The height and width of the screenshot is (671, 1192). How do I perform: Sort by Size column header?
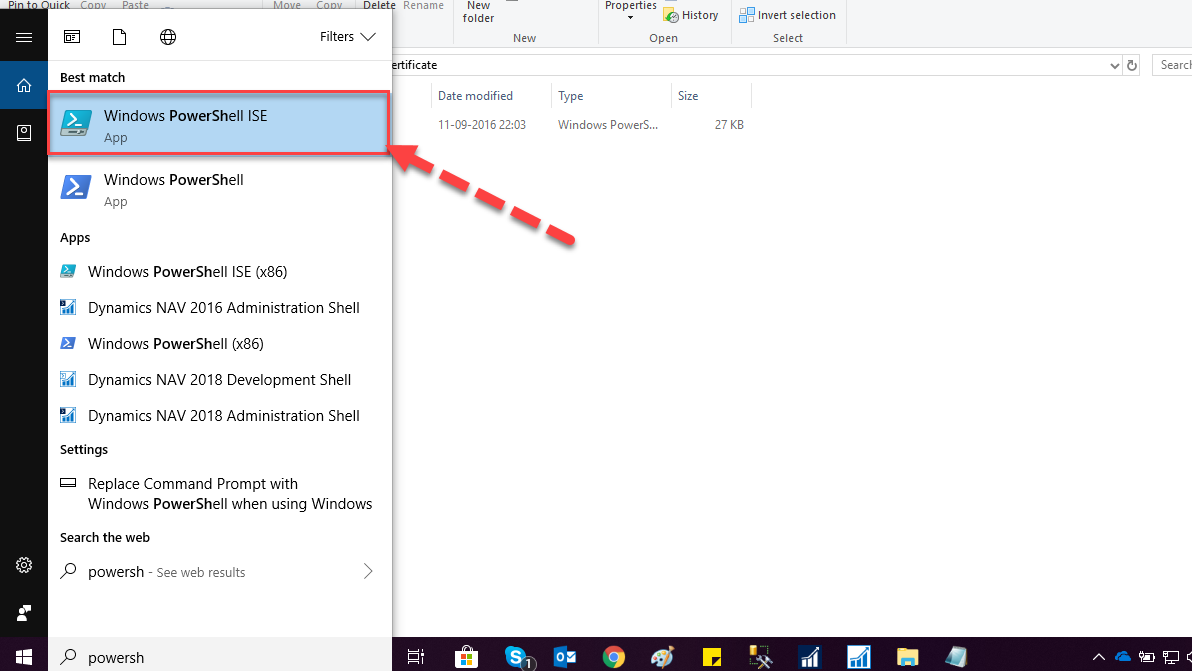click(711, 96)
